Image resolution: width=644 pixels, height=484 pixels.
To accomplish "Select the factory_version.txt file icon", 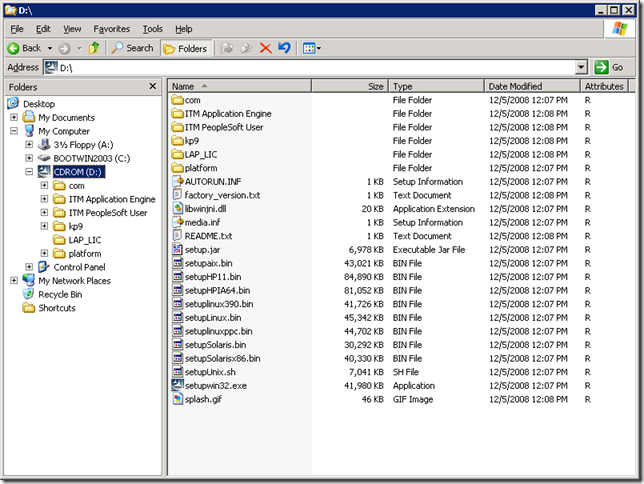I will pyautogui.click(x=177, y=195).
